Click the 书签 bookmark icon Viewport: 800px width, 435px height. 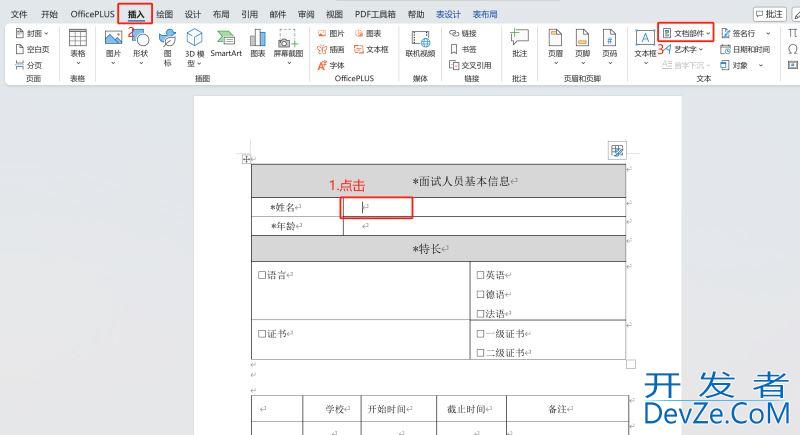(463, 49)
